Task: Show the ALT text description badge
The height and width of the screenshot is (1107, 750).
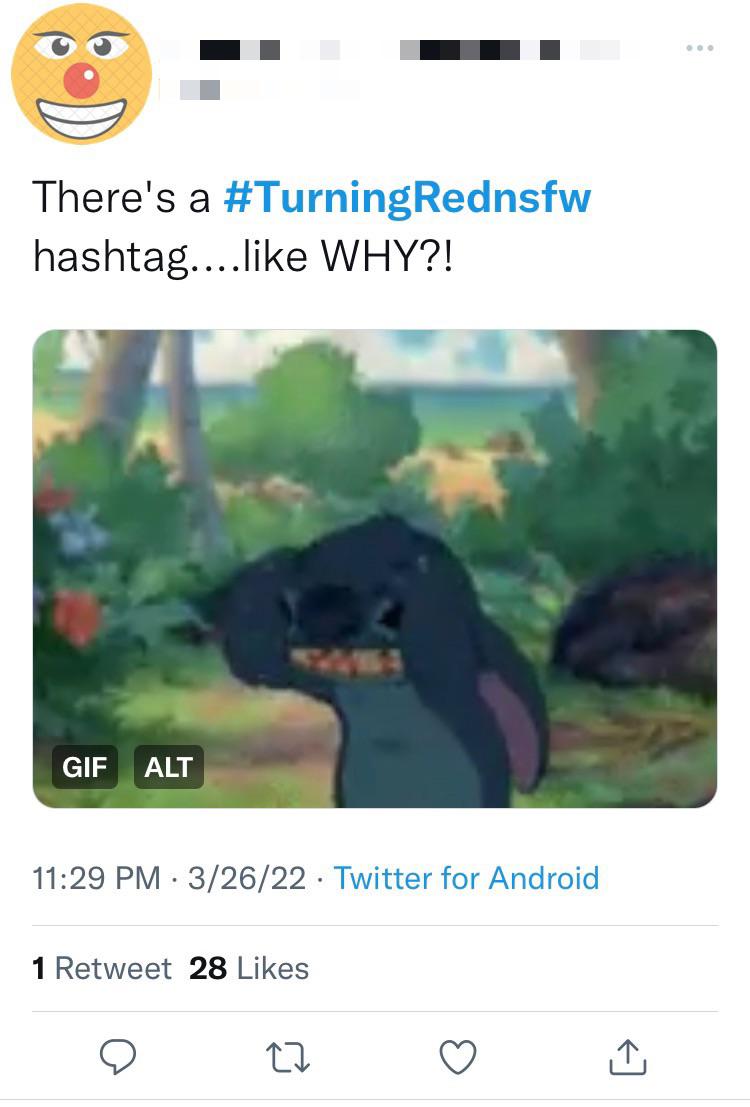Action: click(x=168, y=767)
